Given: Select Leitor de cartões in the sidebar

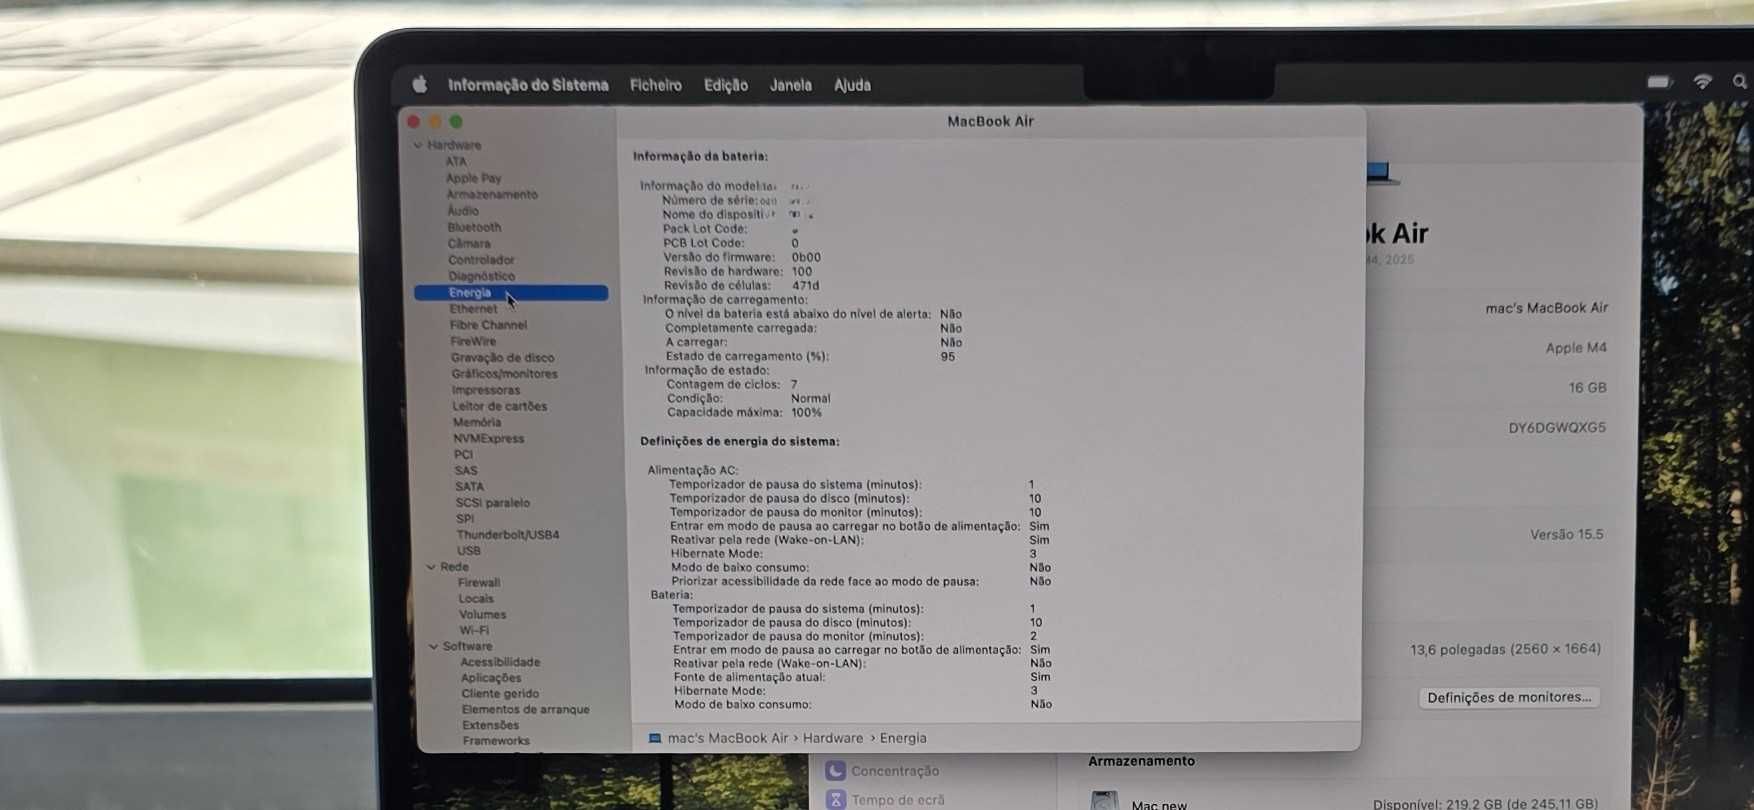Looking at the screenshot, I should point(499,406).
